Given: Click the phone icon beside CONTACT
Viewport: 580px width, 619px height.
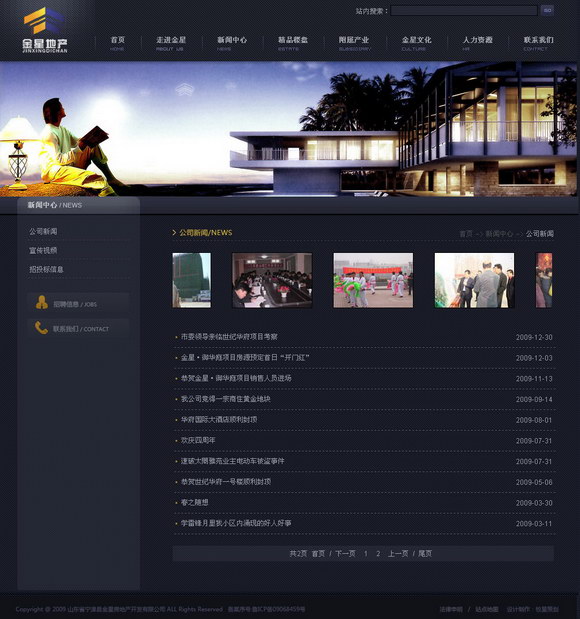Looking at the screenshot, I should (x=41, y=328).
